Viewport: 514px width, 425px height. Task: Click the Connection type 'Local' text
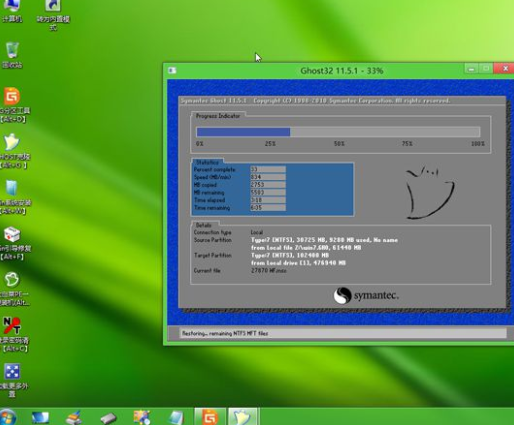(x=257, y=232)
